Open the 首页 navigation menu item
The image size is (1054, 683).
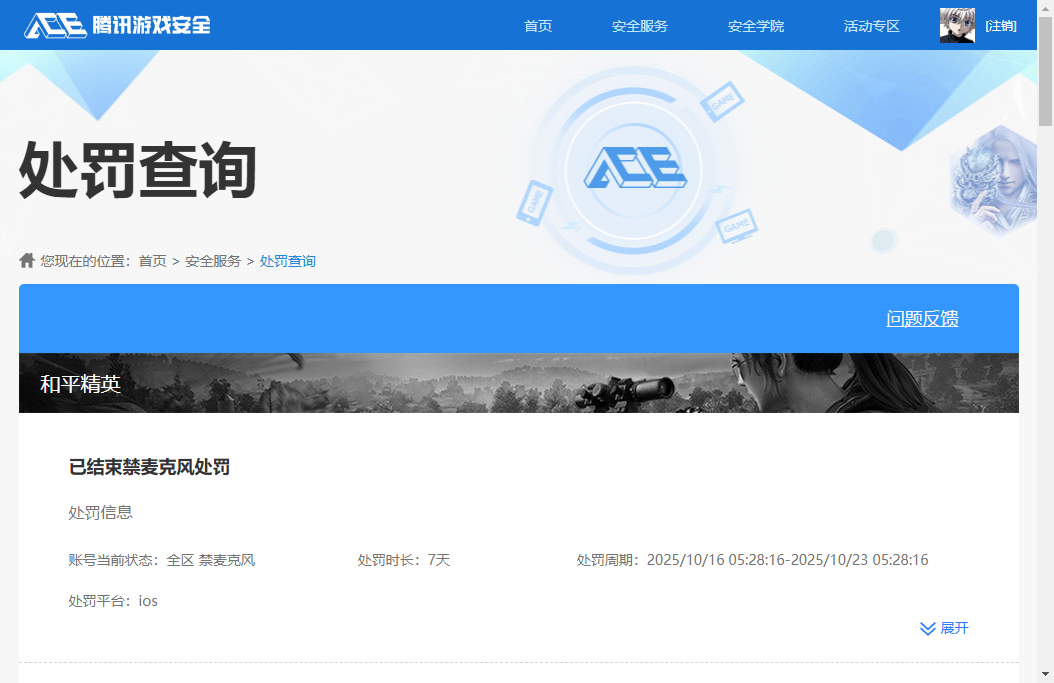pyautogui.click(x=538, y=26)
